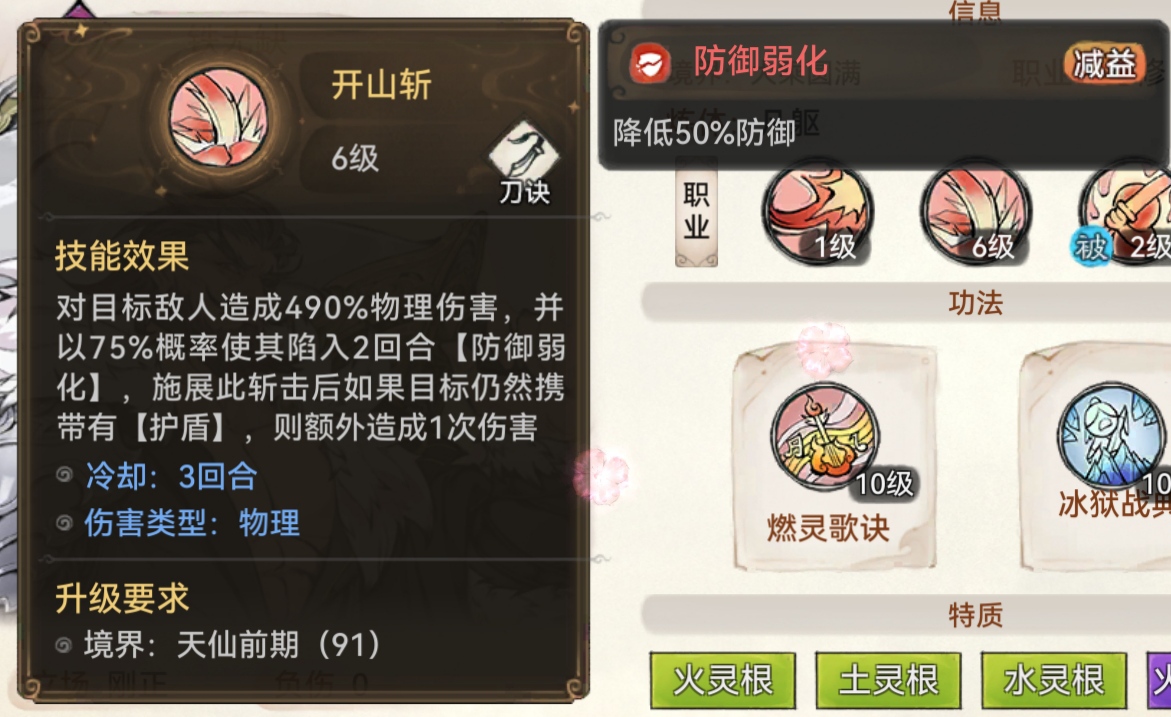The height and width of the screenshot is (717, 1171).
Task: Tap the 水灵根 trait button
Action: [1053, 680]
